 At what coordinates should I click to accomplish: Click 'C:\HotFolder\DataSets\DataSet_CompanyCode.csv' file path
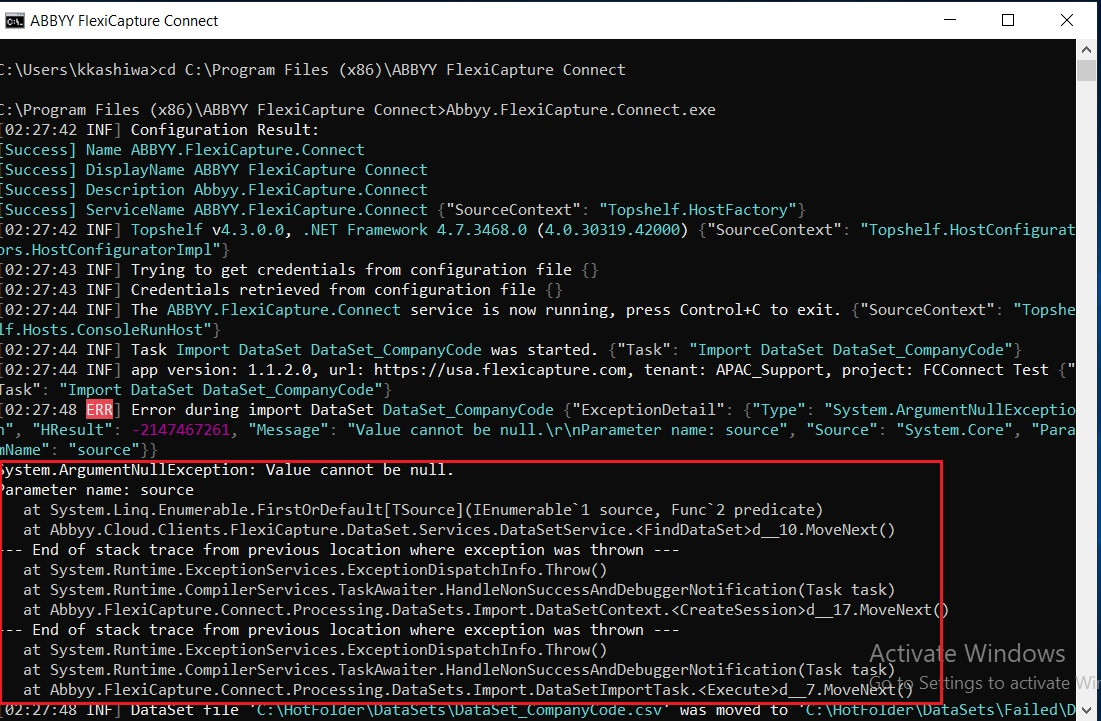point(460,710)
